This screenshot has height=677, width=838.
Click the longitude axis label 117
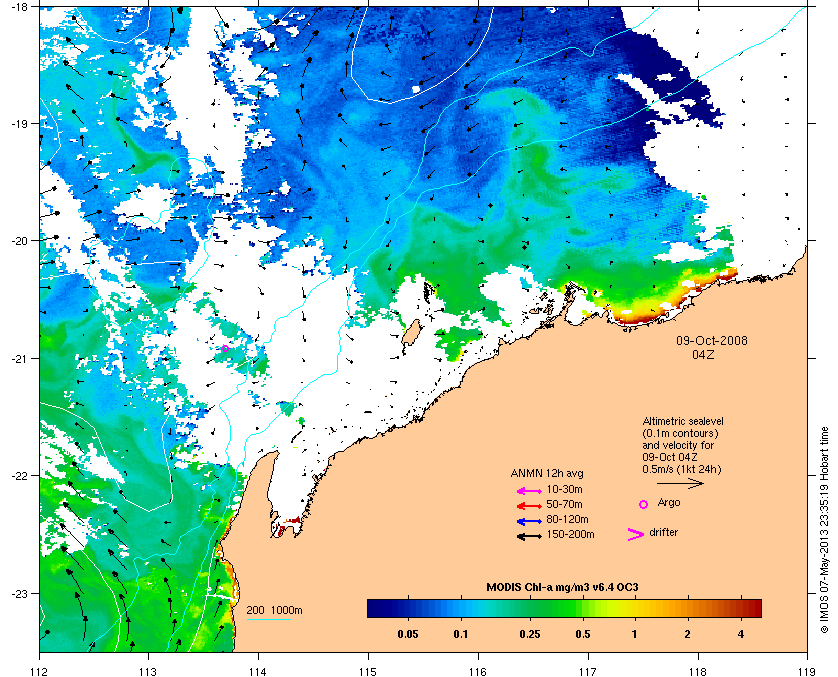(588, 672)
